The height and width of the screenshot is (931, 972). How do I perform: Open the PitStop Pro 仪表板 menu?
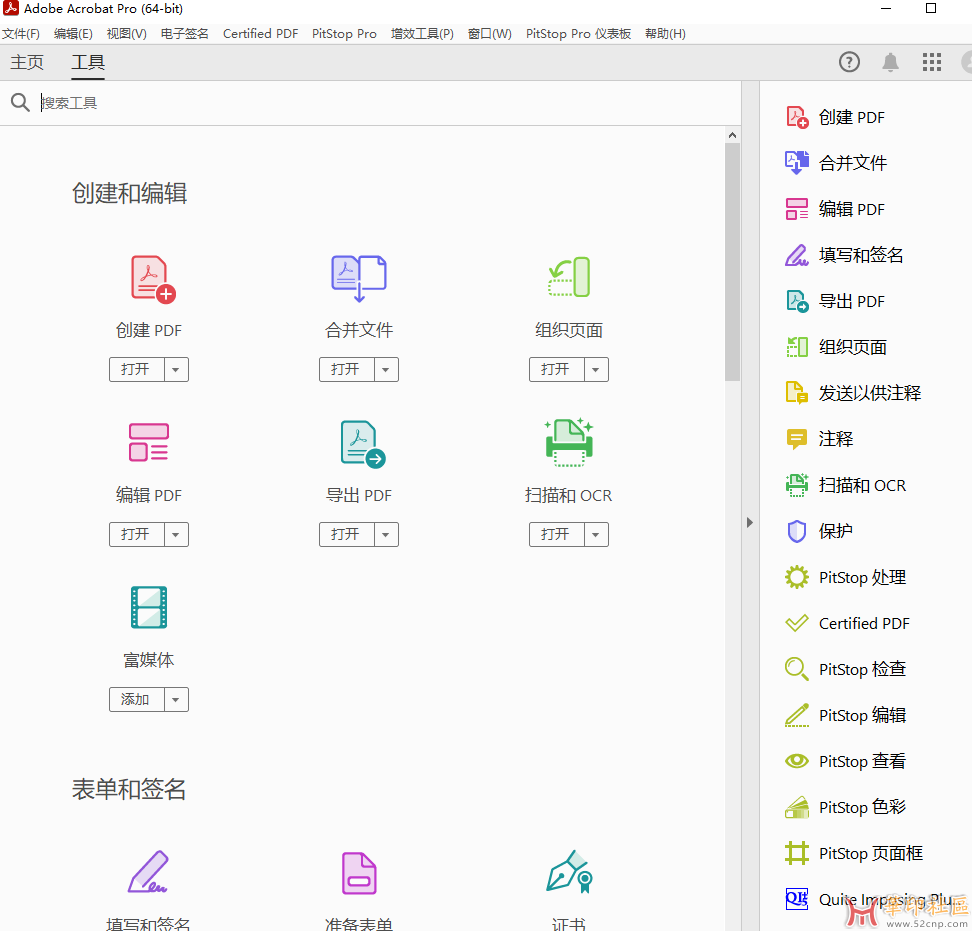578,33
